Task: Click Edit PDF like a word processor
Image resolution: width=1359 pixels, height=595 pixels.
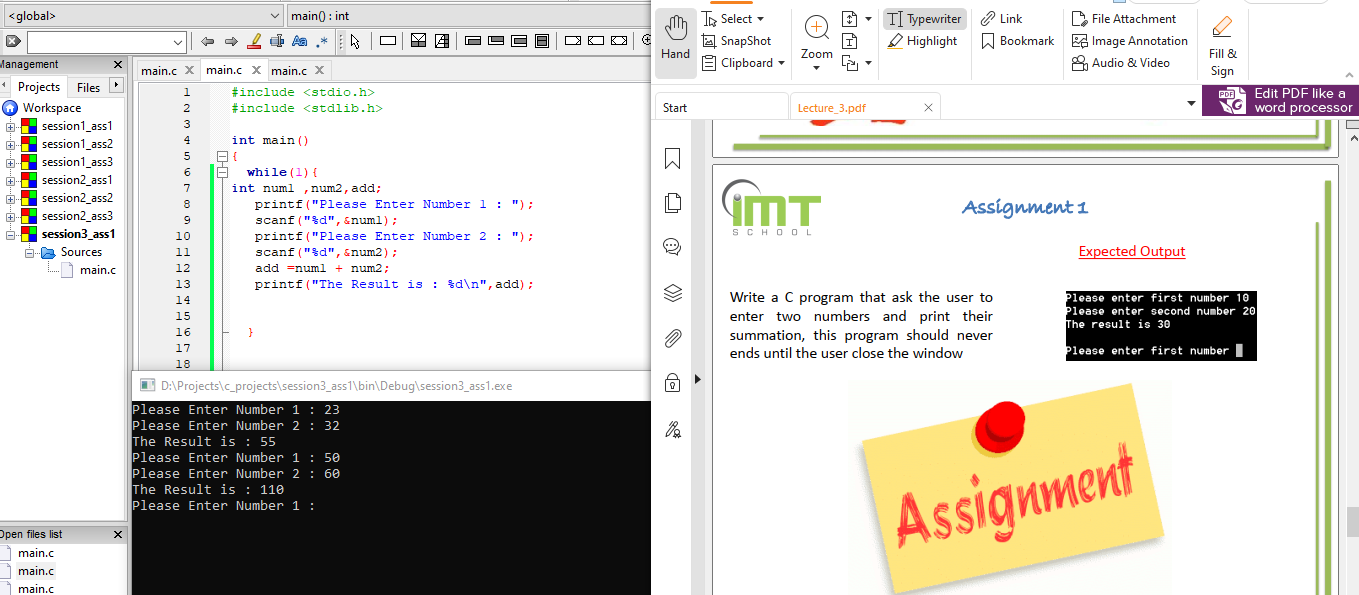Action: point(1280,100)
